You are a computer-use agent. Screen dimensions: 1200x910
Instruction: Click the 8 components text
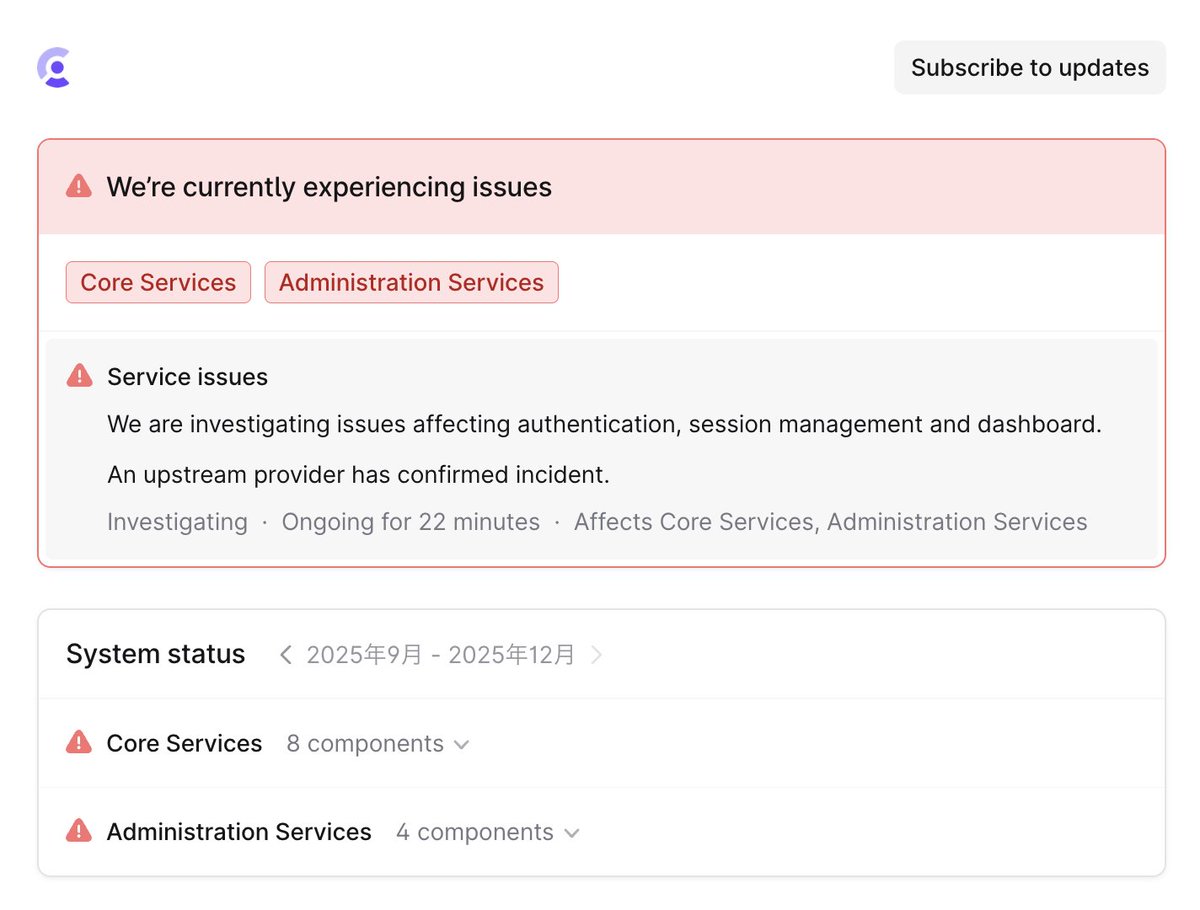(365, 744)
